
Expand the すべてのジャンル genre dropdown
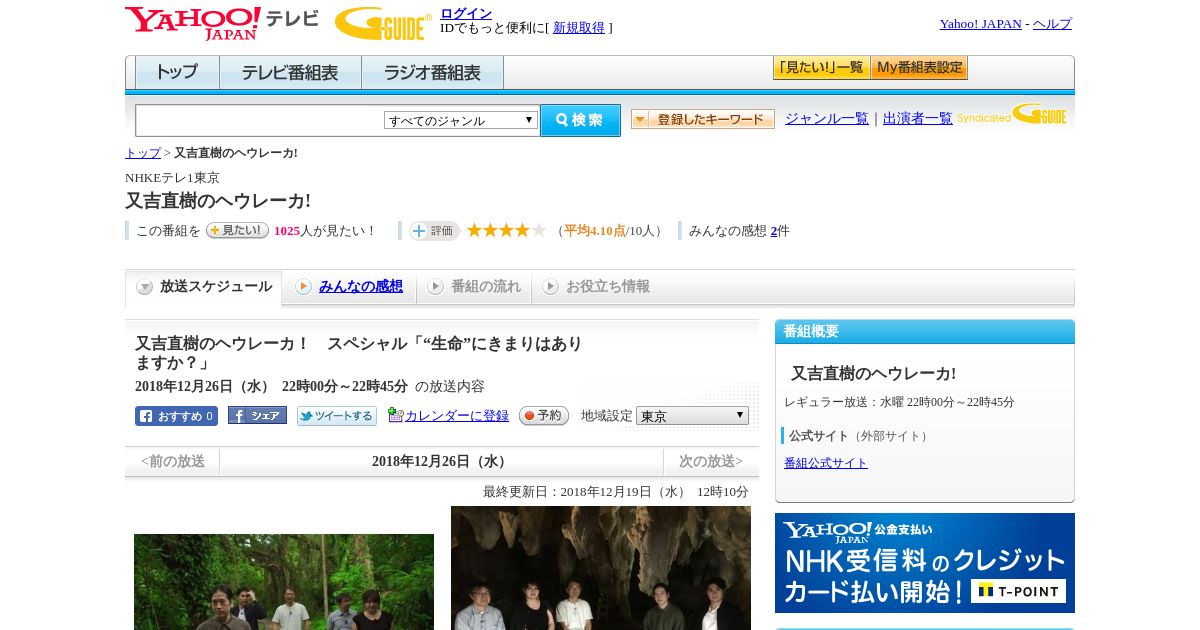click(x=461, y=120)
